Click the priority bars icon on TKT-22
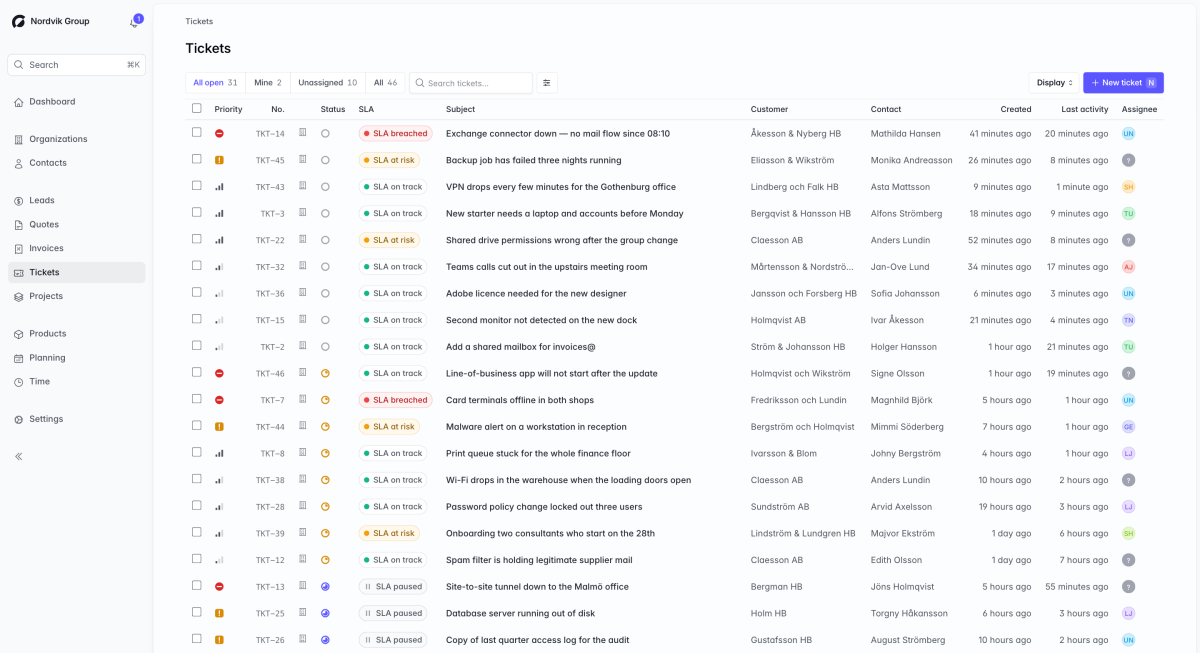This screenshot has height=653, width=1200. [219, 240]
